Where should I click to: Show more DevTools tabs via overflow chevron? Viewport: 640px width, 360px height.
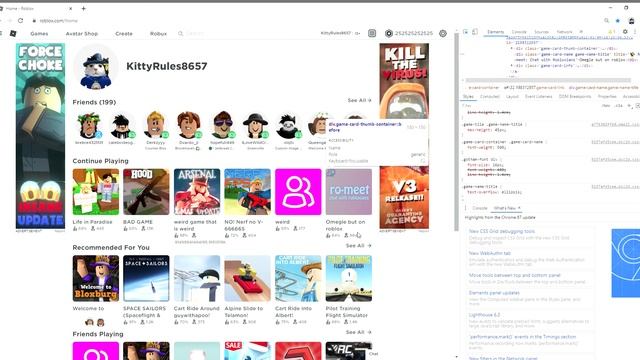[581, 32]
